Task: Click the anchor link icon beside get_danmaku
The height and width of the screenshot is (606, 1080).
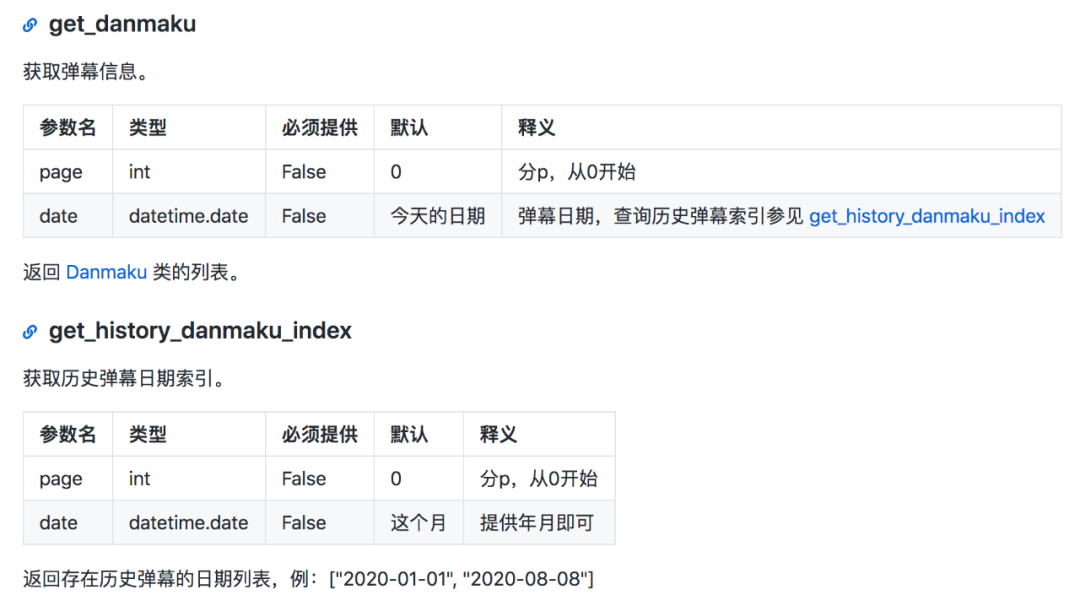Action: (30, 25)
